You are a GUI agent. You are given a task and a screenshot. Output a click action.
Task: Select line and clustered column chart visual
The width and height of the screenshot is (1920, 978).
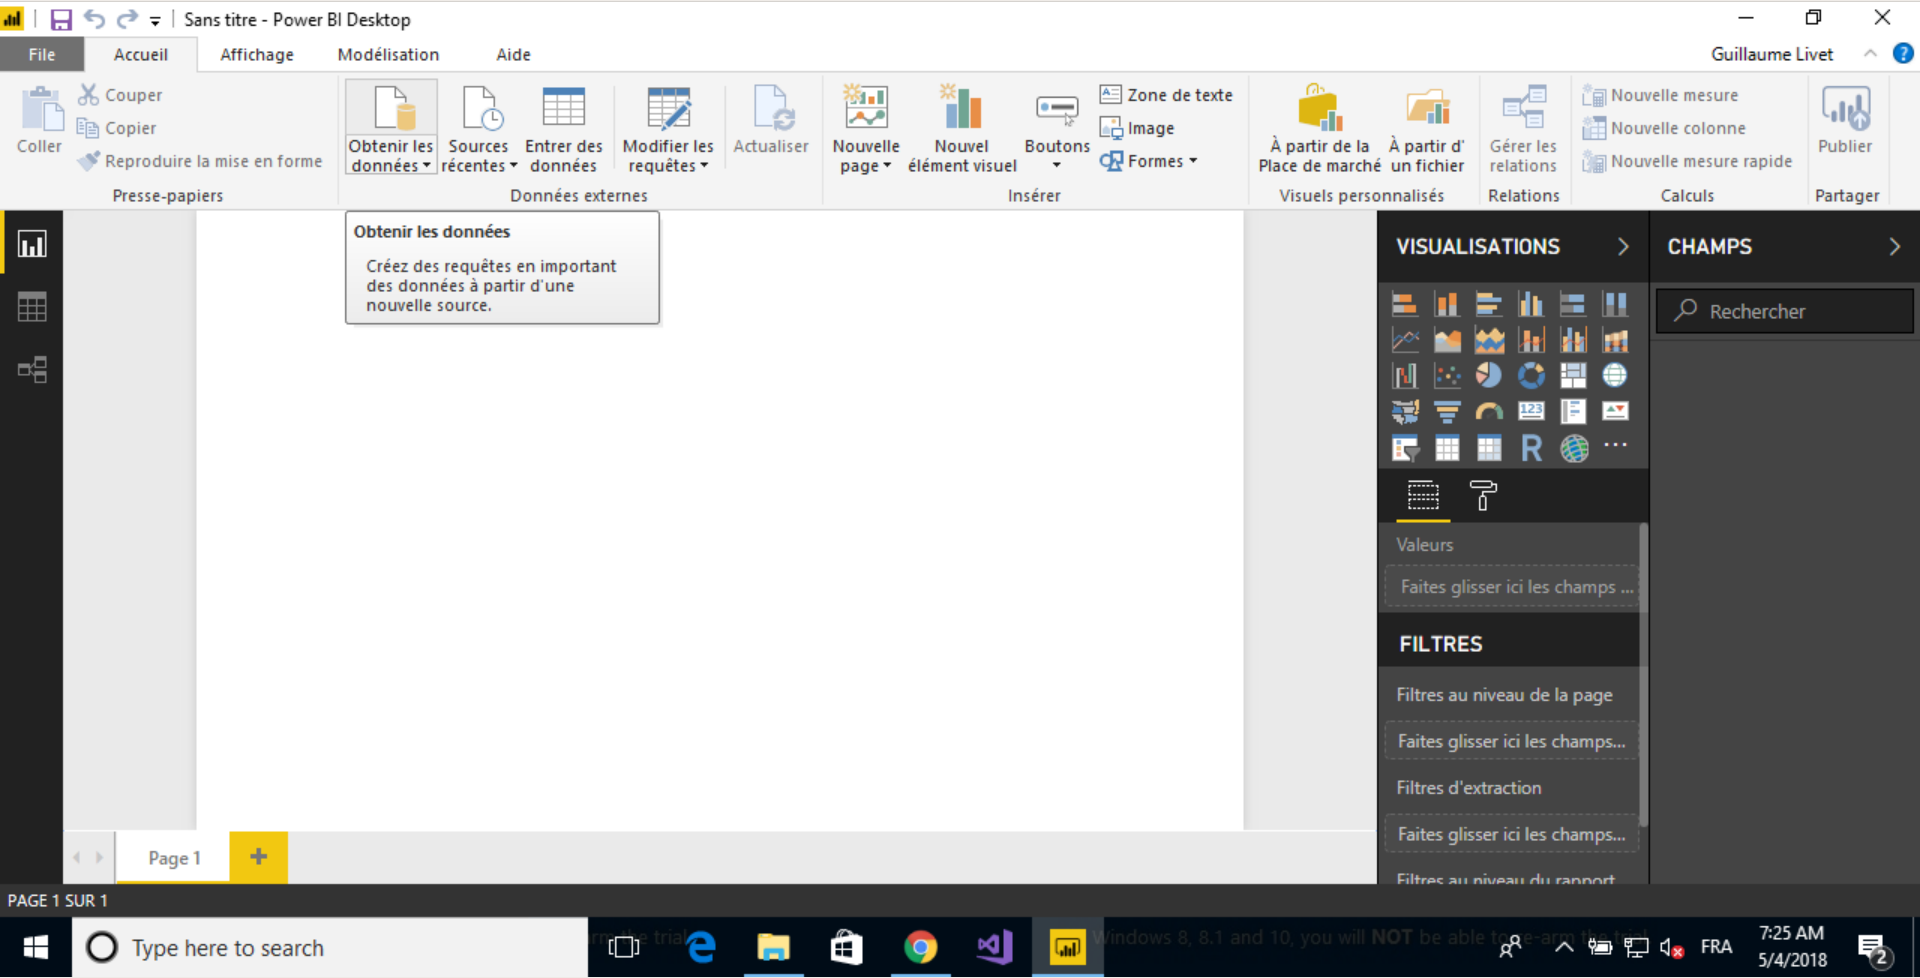[1573, 340]
